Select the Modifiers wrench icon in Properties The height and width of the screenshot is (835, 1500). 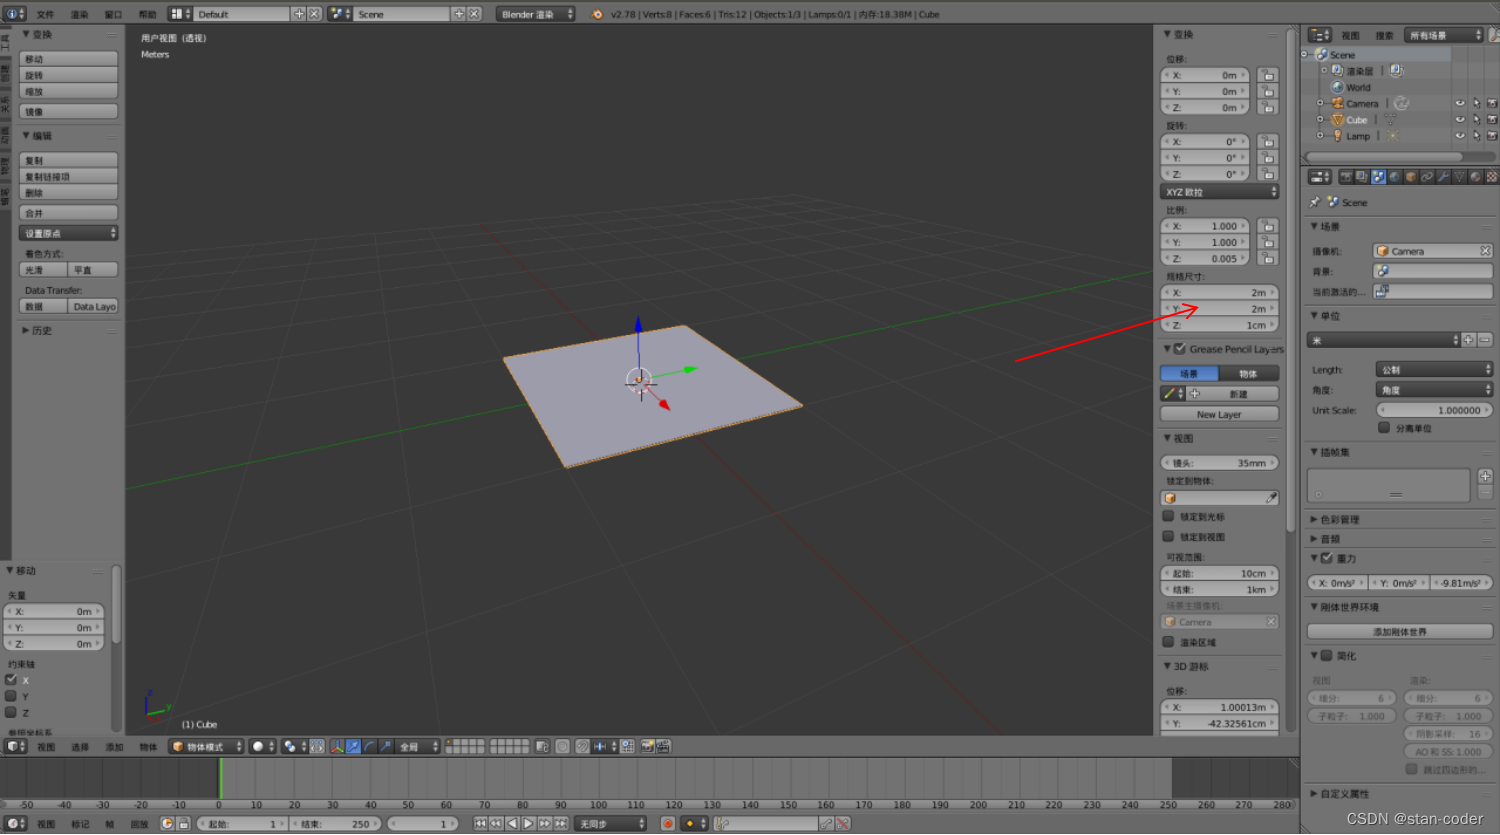coord(1444,176)
